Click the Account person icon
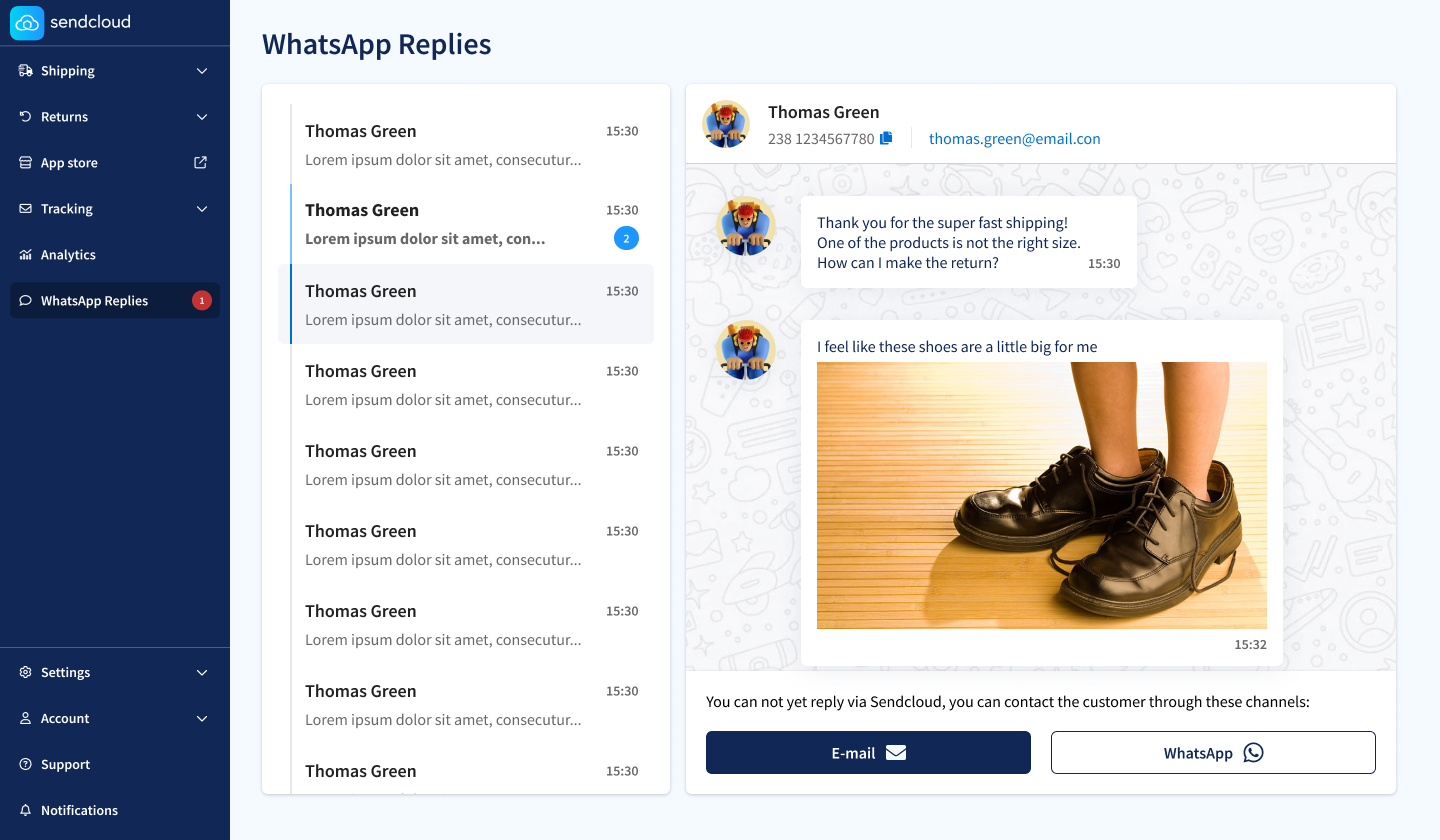The height and width of the screenshot is (840, 1440). click(26, 719)
